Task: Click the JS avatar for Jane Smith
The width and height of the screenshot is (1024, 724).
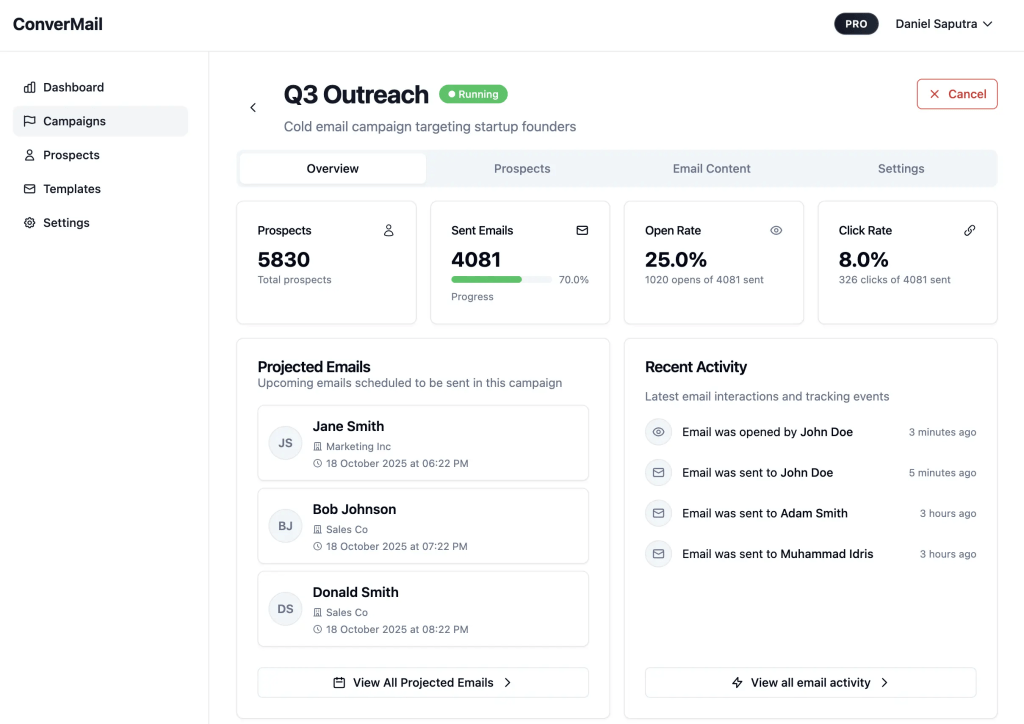Action: 286,443
